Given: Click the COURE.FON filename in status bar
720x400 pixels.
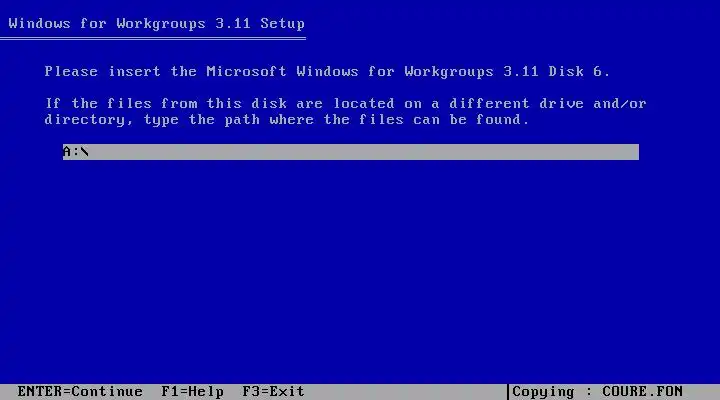Looking at the screenshot, I should (x=642, y=392).
